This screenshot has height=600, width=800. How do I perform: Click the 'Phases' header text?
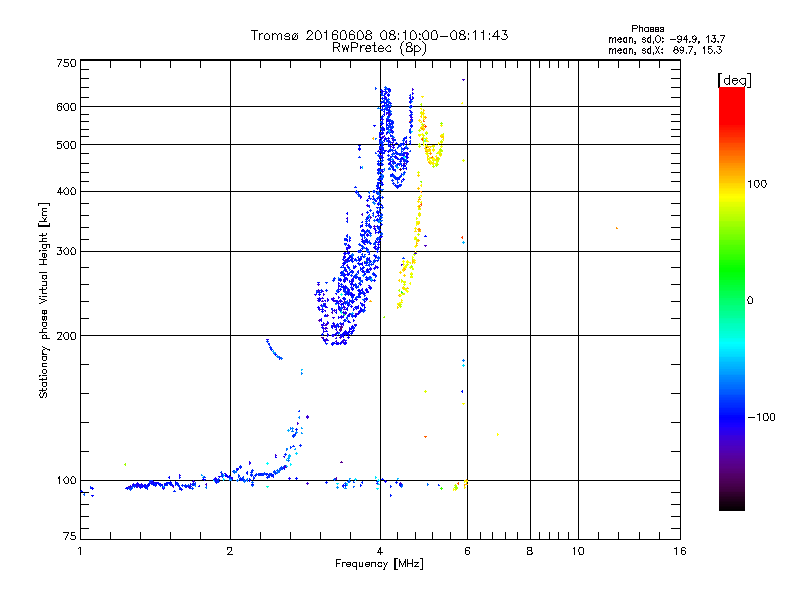[647, 29]
